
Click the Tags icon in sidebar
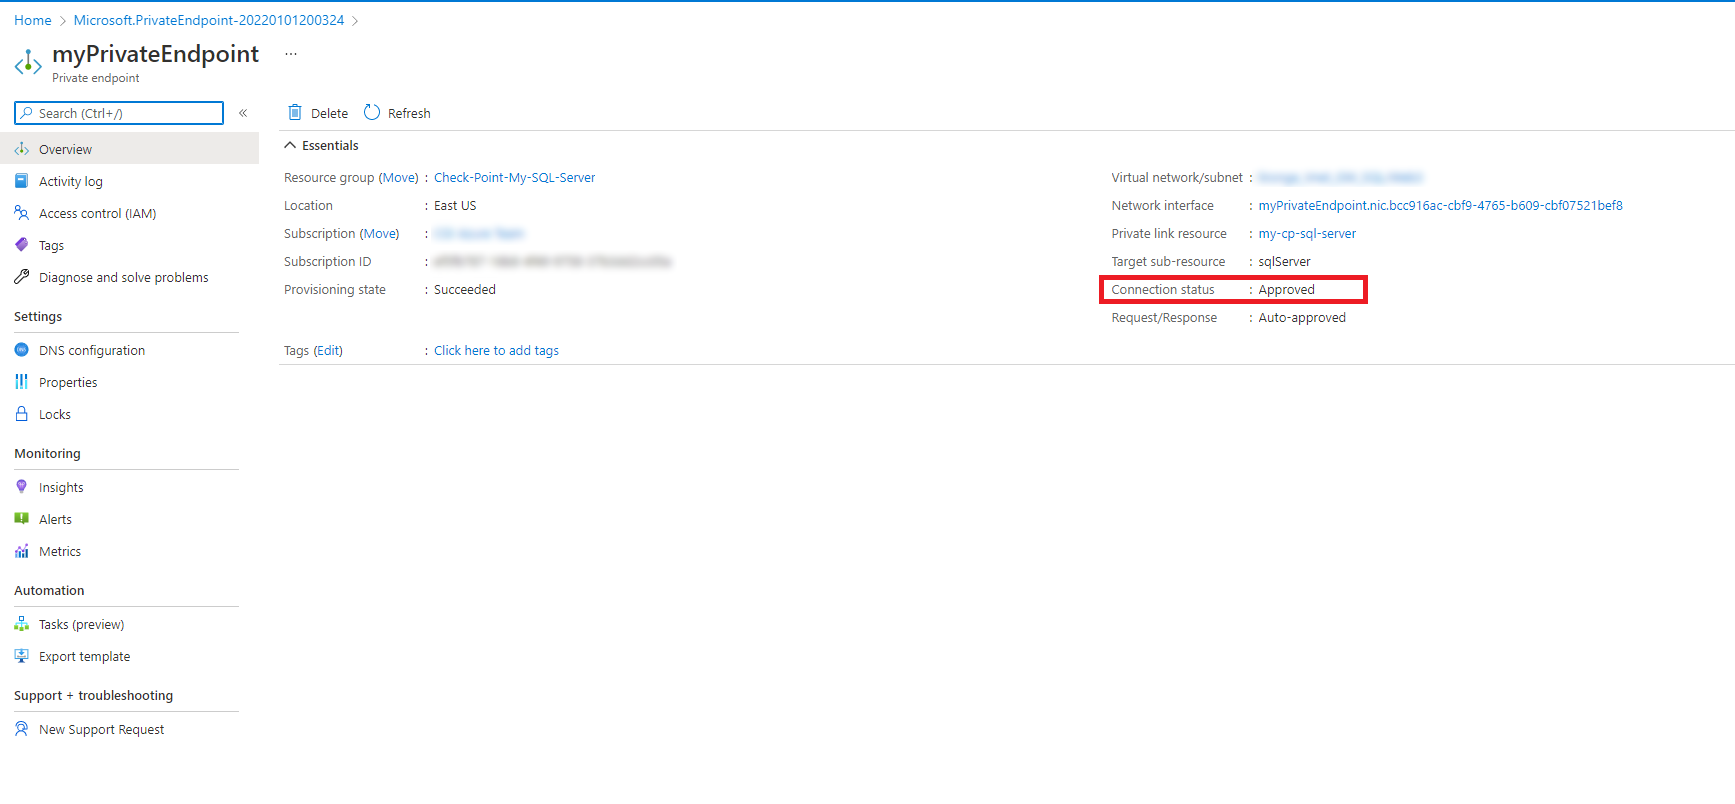(x=22, y=245)
